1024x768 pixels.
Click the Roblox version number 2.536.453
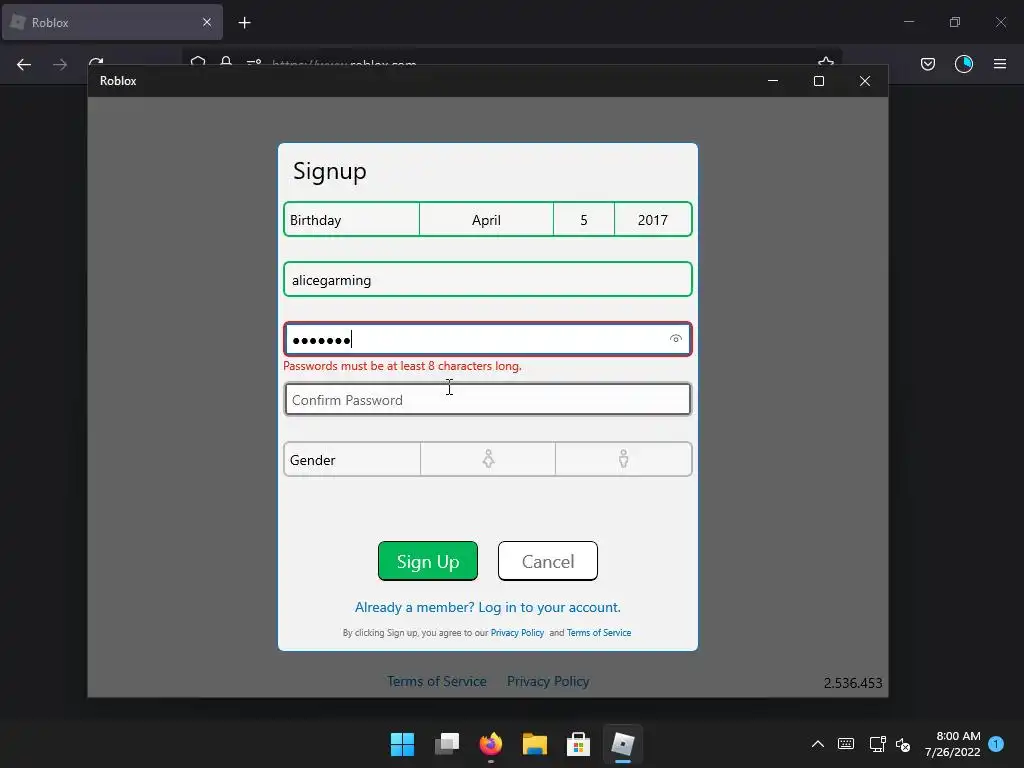(x=853, y=683)
